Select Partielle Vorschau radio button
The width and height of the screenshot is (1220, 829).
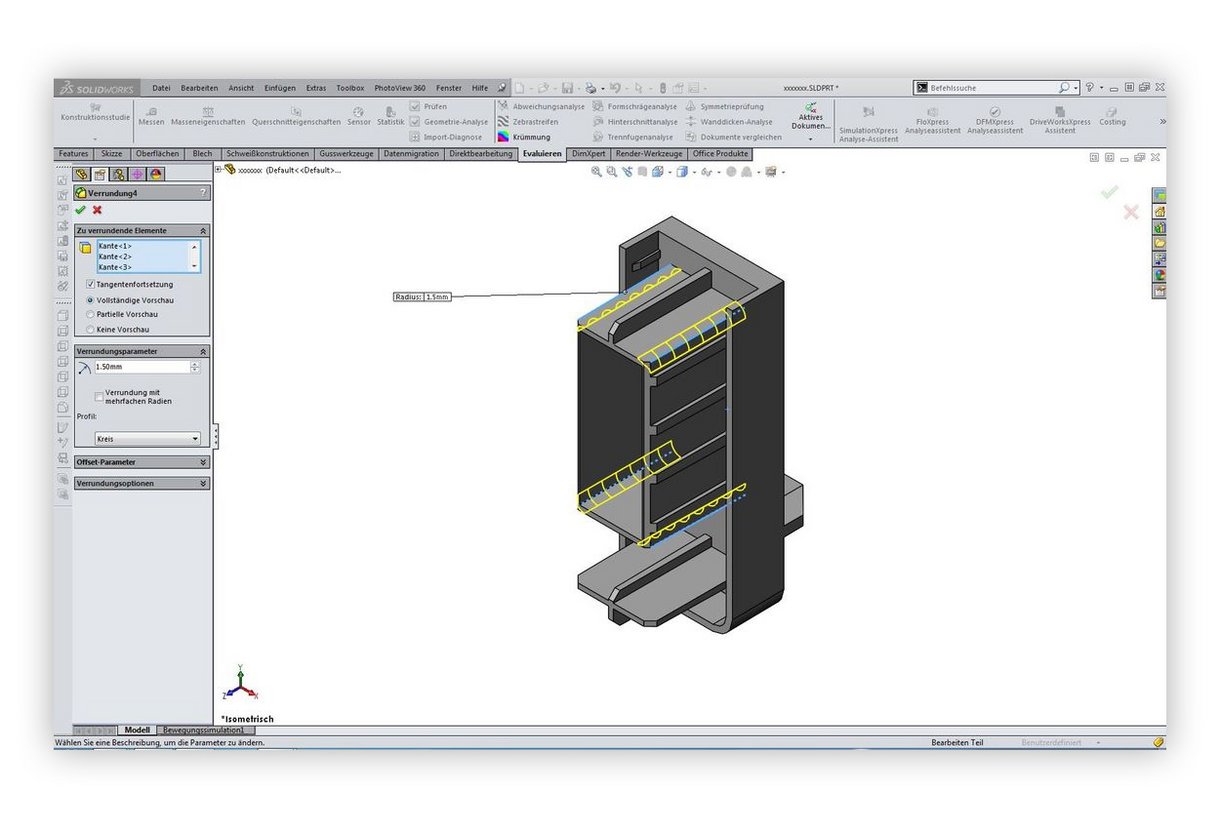coord(91,314)
